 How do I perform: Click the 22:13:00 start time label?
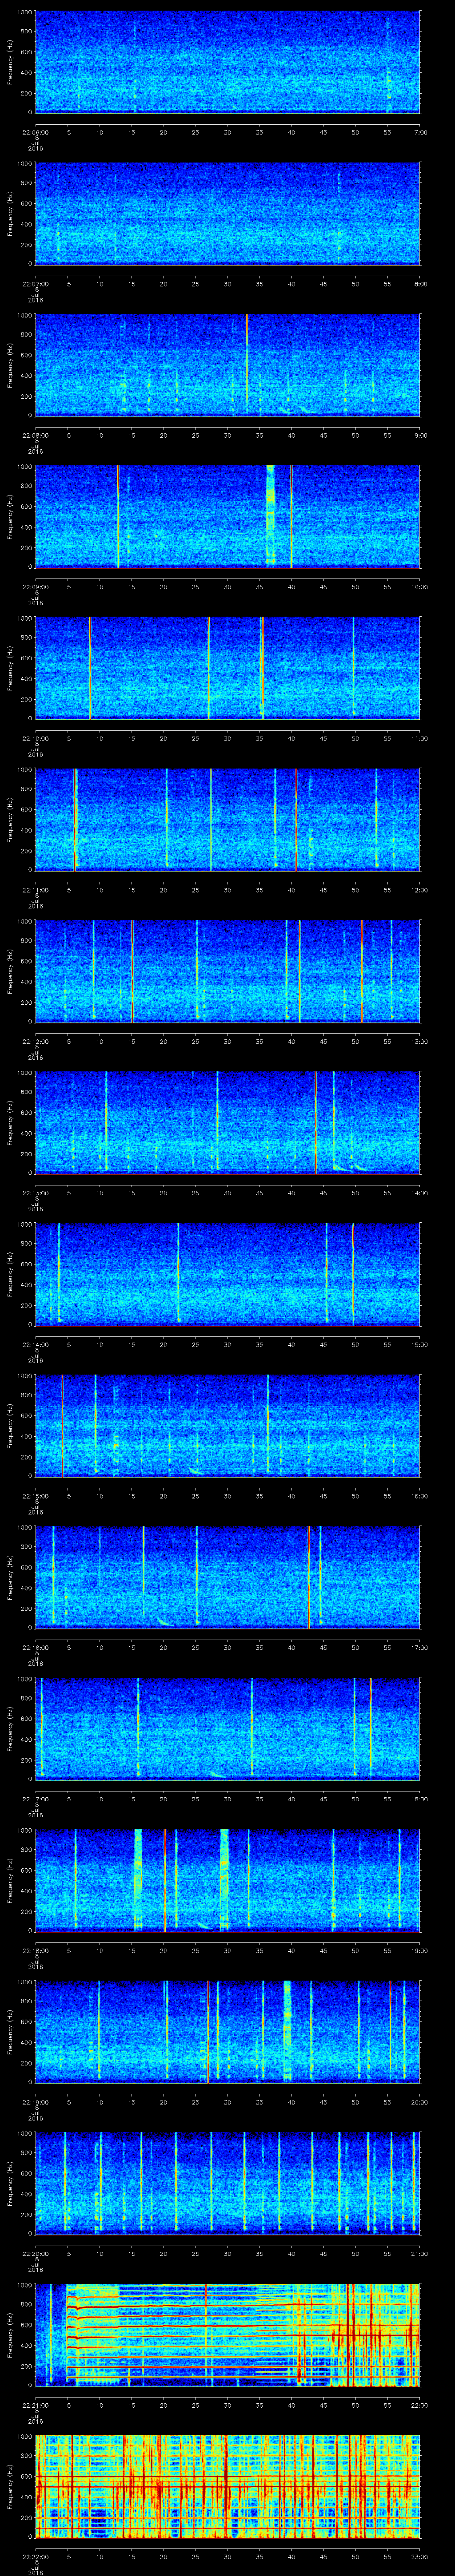pos(35,1192)
